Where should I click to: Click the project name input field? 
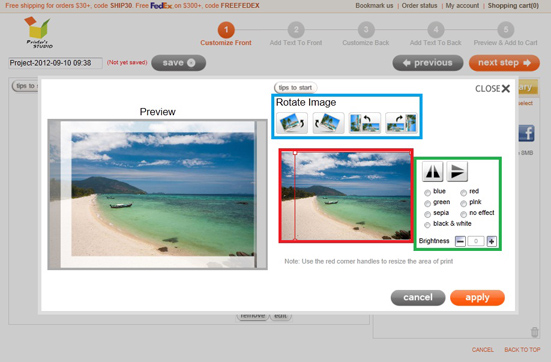click(55, 63)
